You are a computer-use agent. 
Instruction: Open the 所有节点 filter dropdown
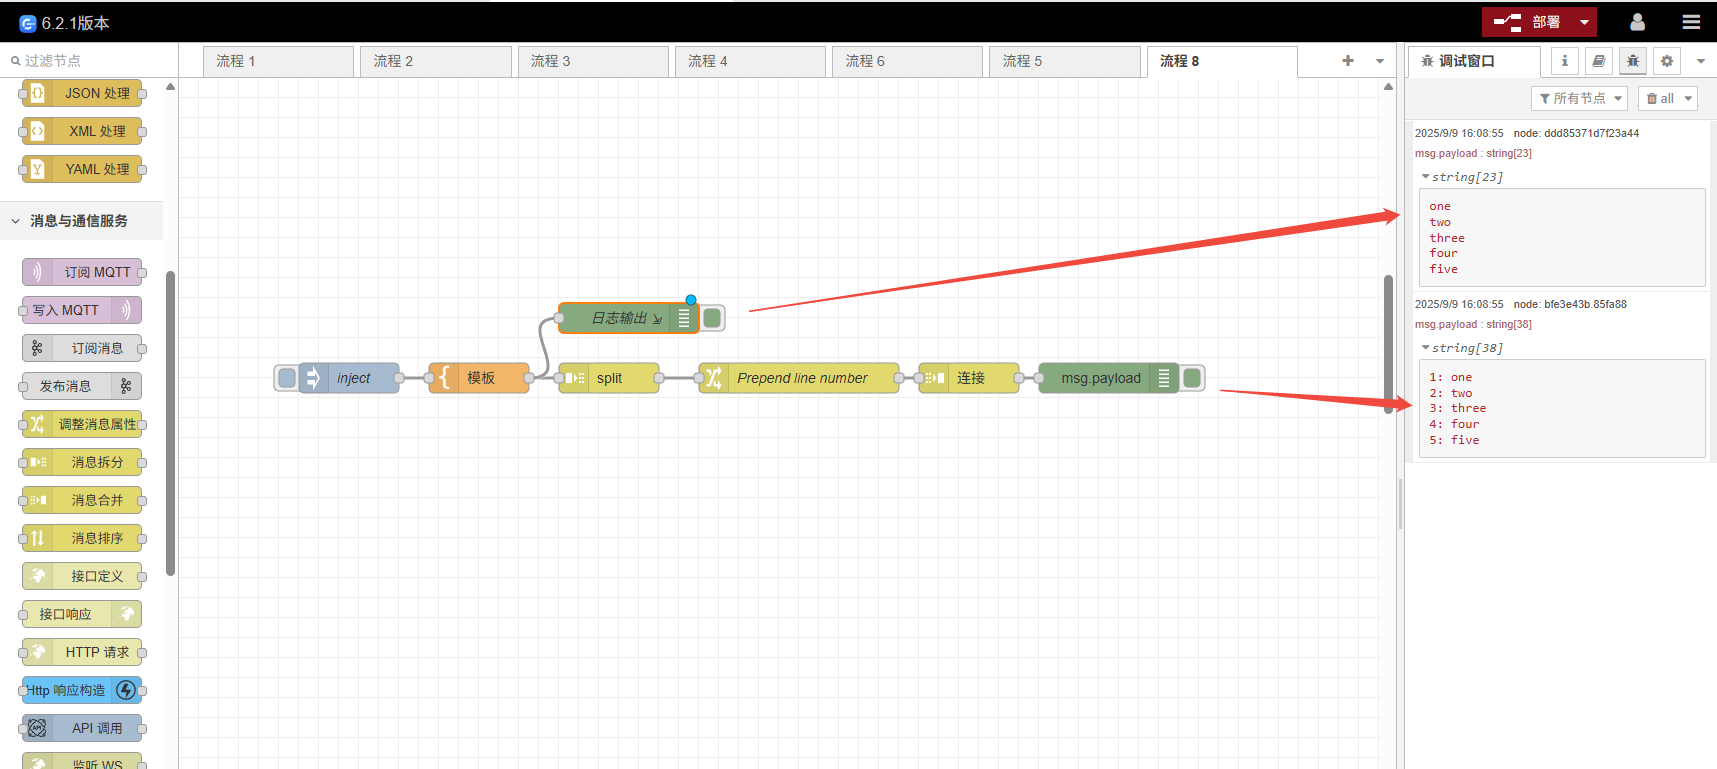pos(1579,98)
